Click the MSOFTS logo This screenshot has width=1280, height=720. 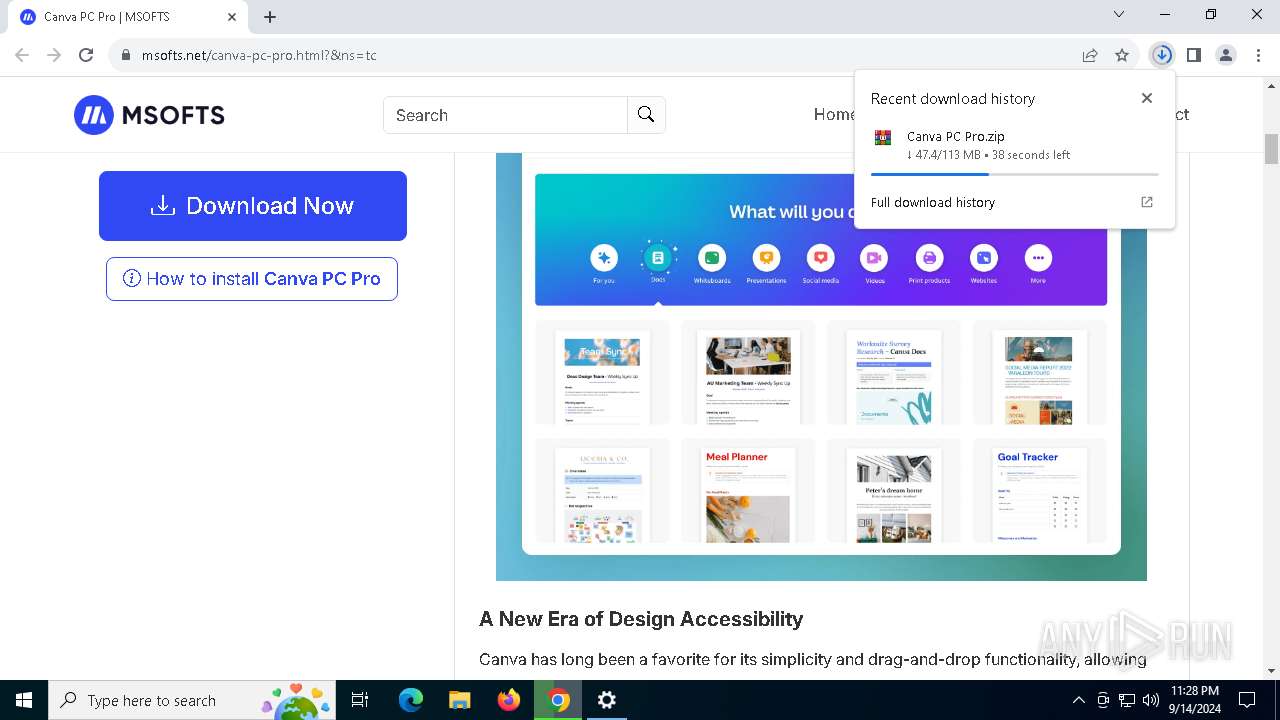(x=149, y=115)
